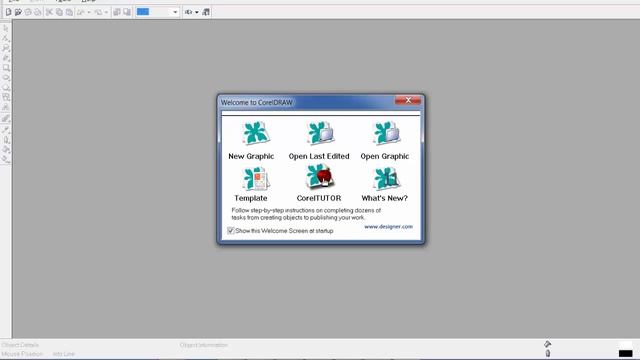This screenshot has height=360, width=640.
Task: Open the Help menu
Action: tap(89, 1)
